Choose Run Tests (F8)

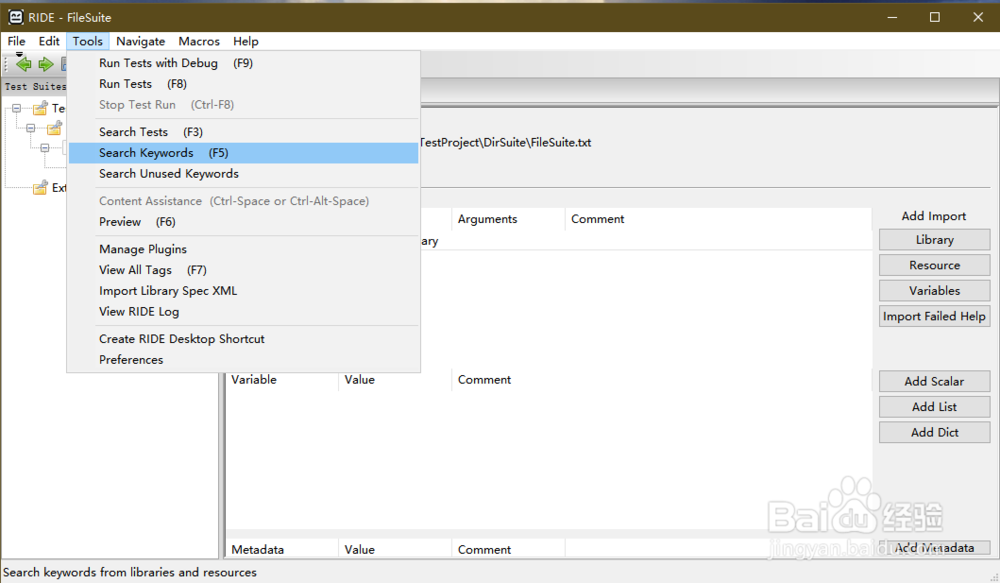point(243,84)
